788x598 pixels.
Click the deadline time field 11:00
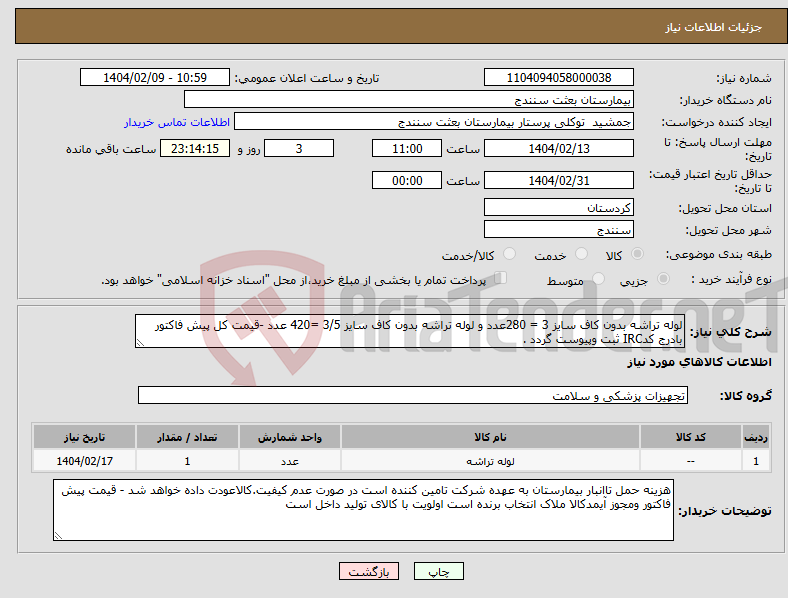click(x=407, y=149)
